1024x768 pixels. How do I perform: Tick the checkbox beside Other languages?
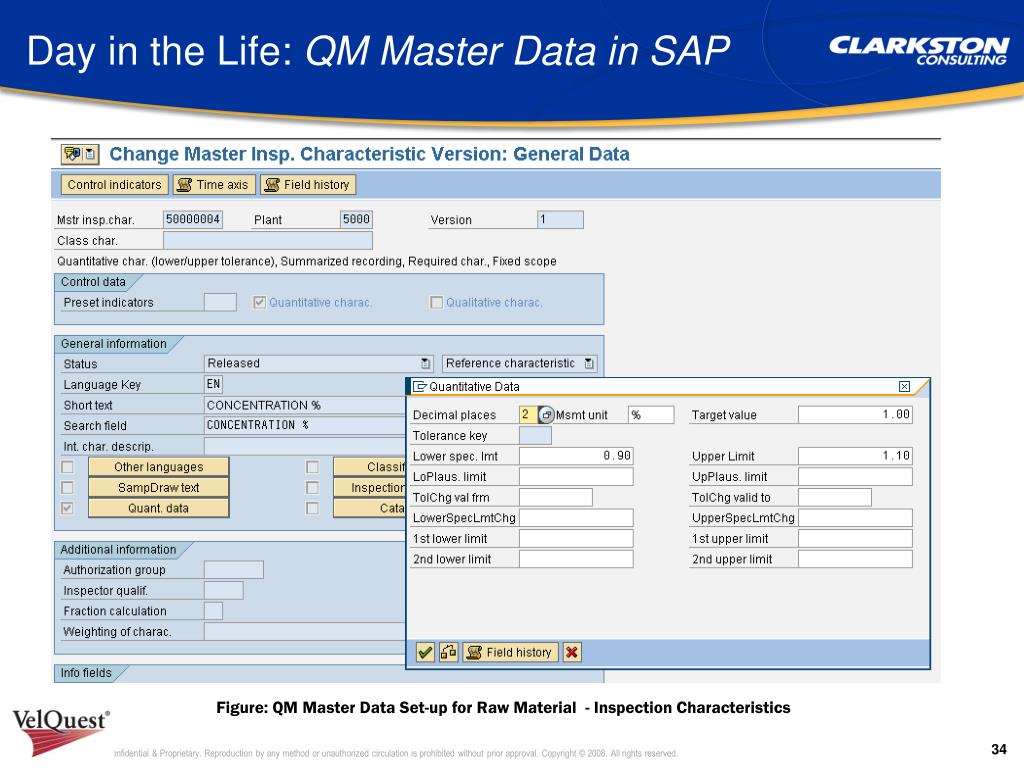(x=67, y=467)
